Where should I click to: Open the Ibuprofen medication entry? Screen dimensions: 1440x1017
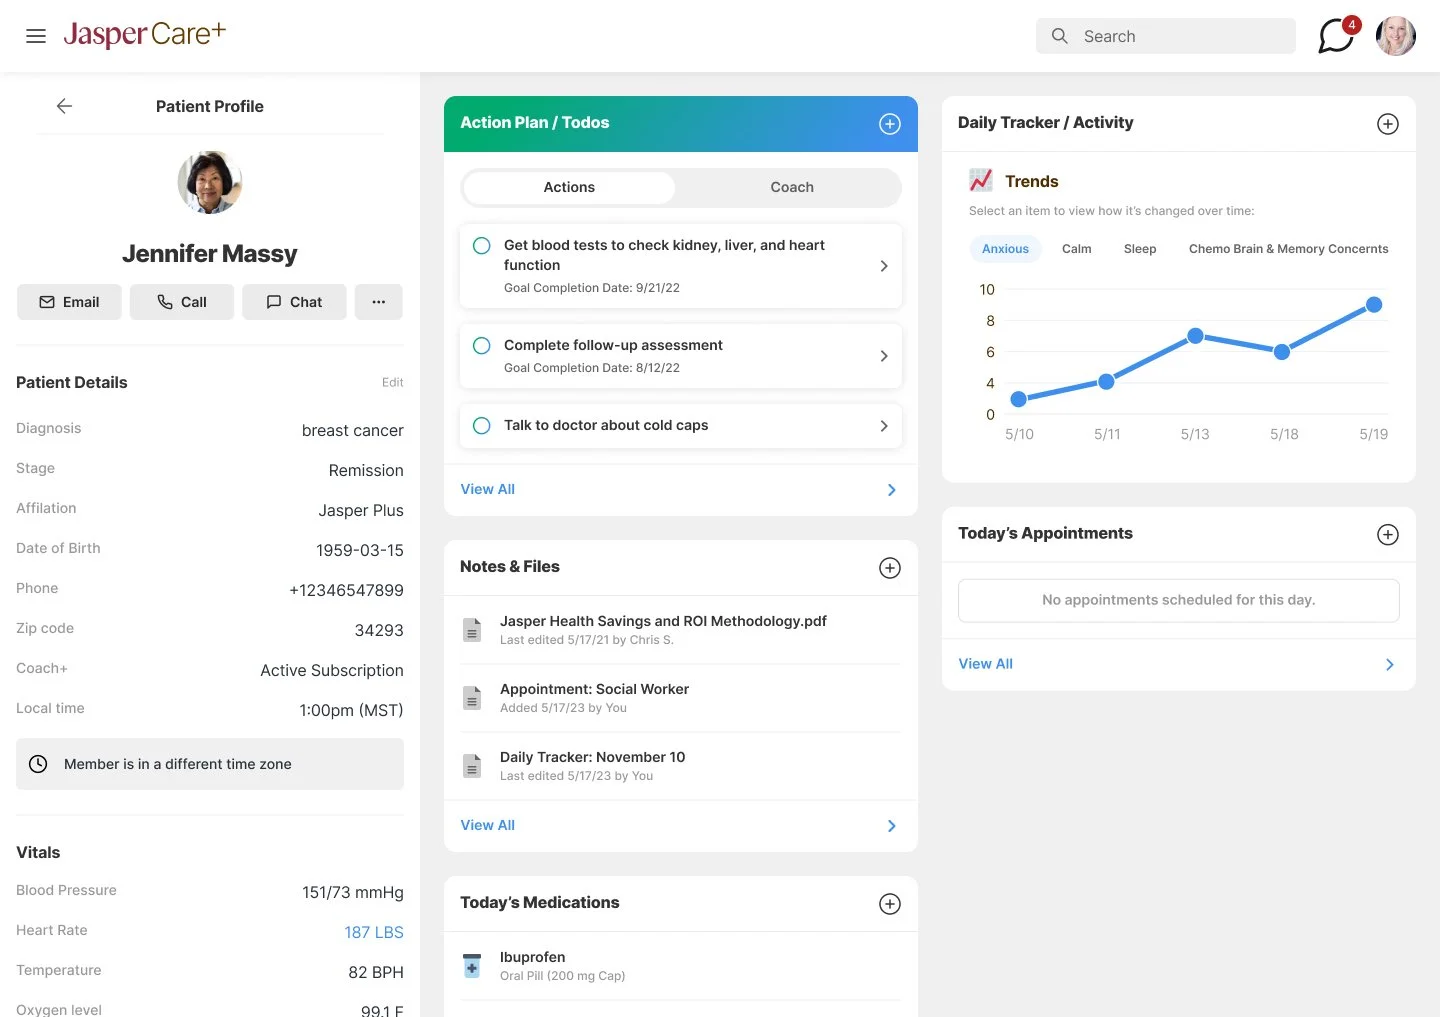pyautogui.click(x=680, y=966)
